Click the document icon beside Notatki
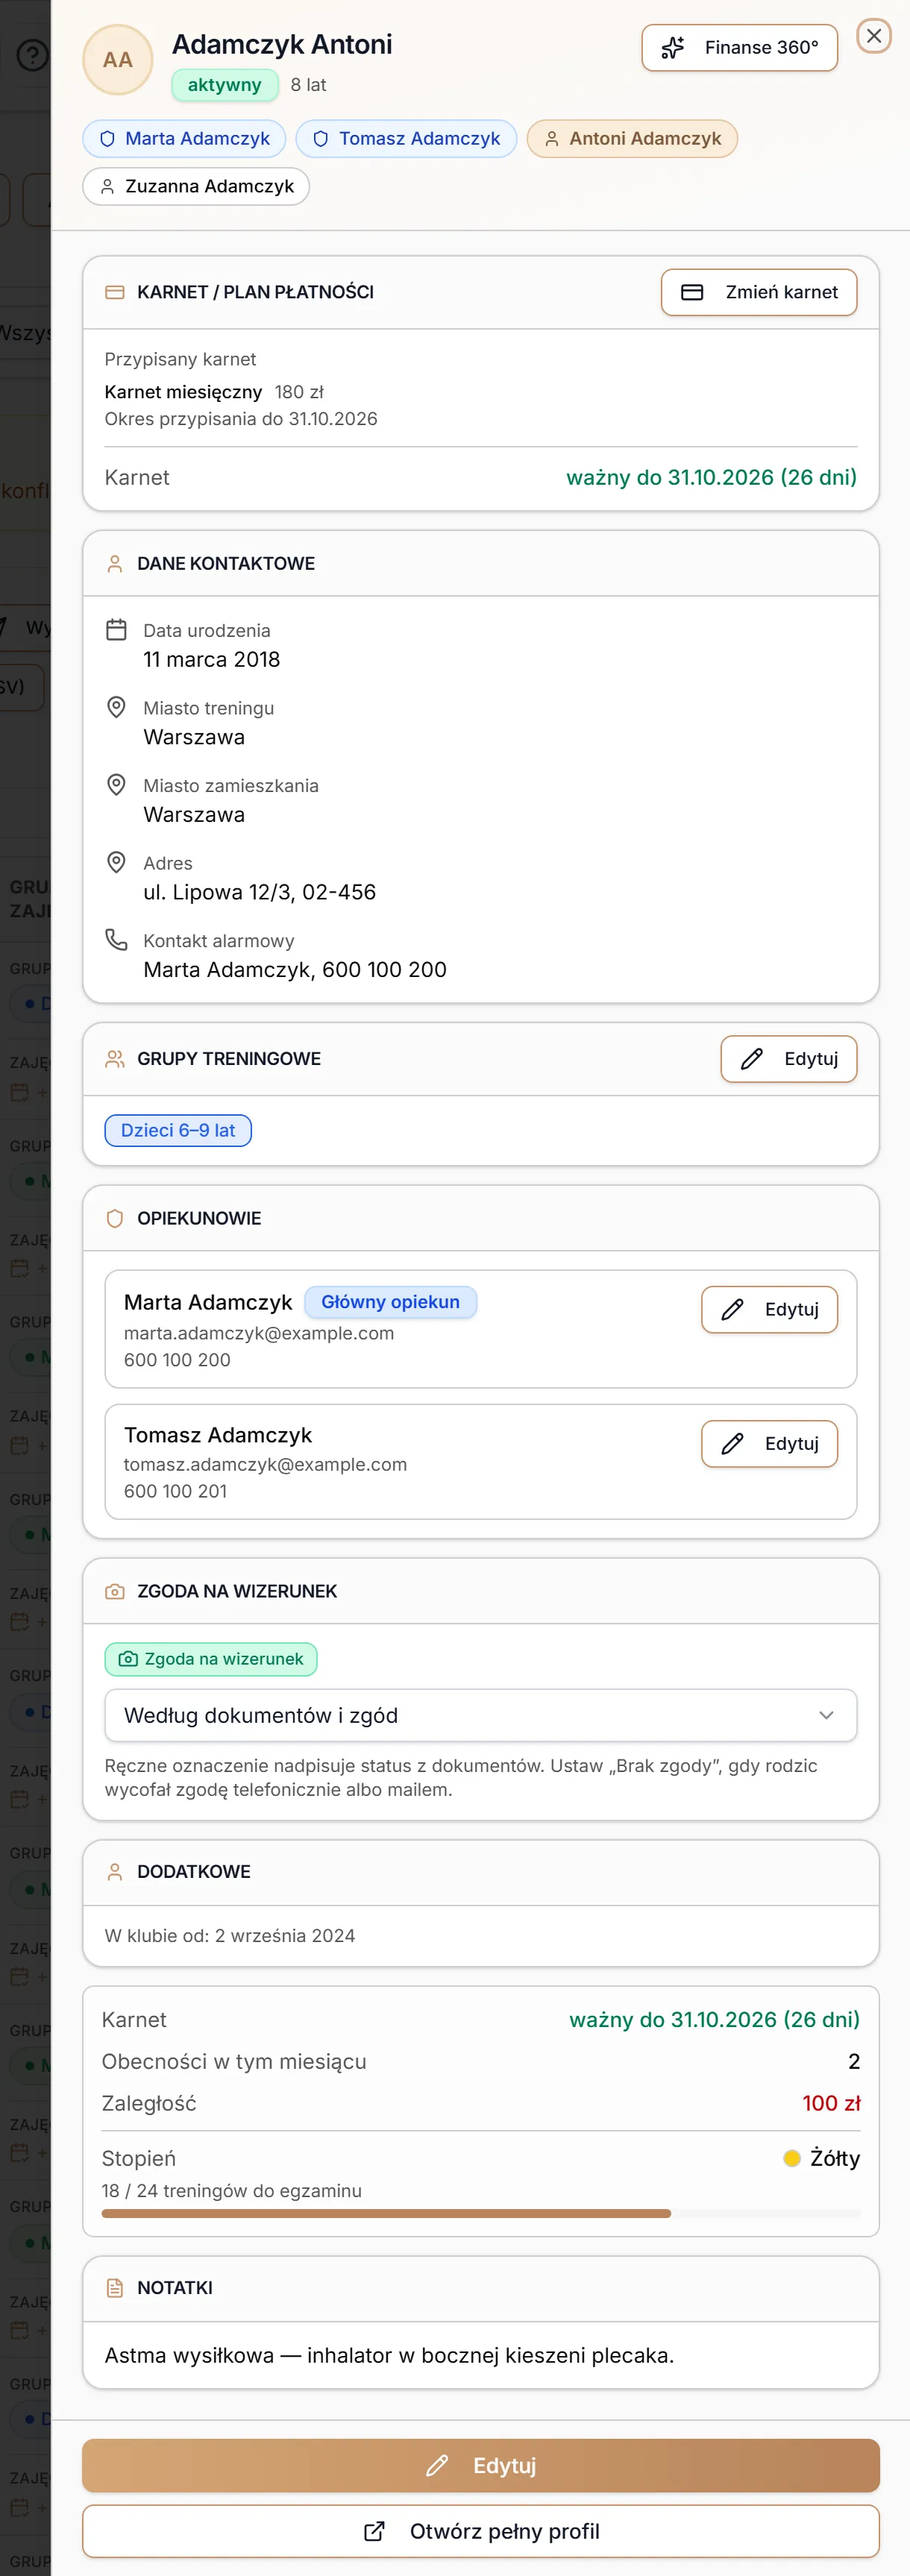The image size is (910, 2576). click(x=115, y=2288)
